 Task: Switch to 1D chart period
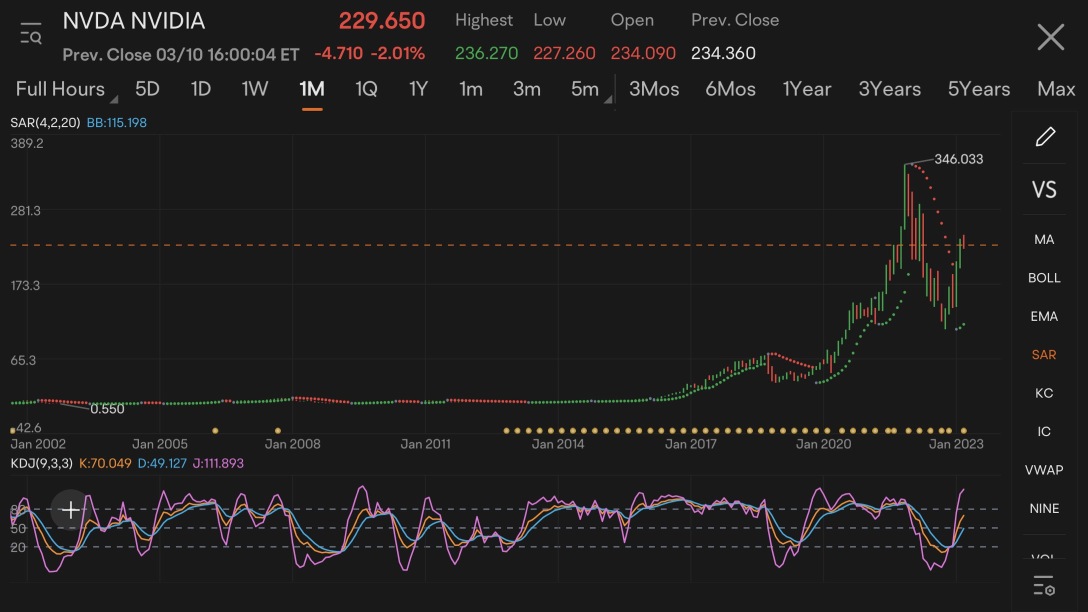tap(201, 89)
